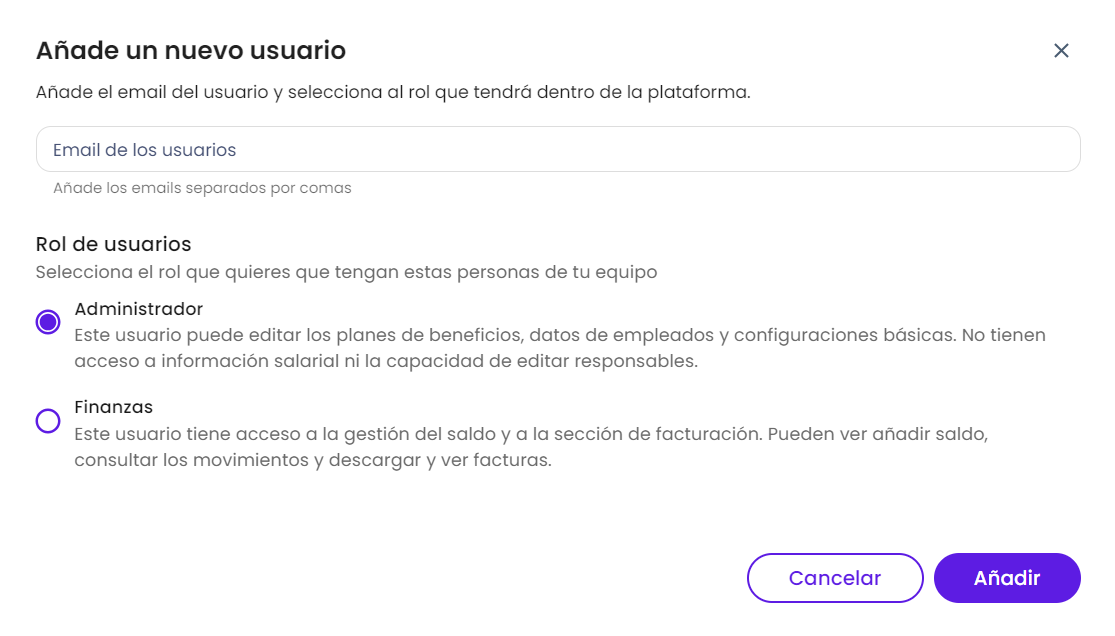Click helper text 'Añade los emails separados por comas'
This screenshot has height=636, width=1115.
click(202, 188)
